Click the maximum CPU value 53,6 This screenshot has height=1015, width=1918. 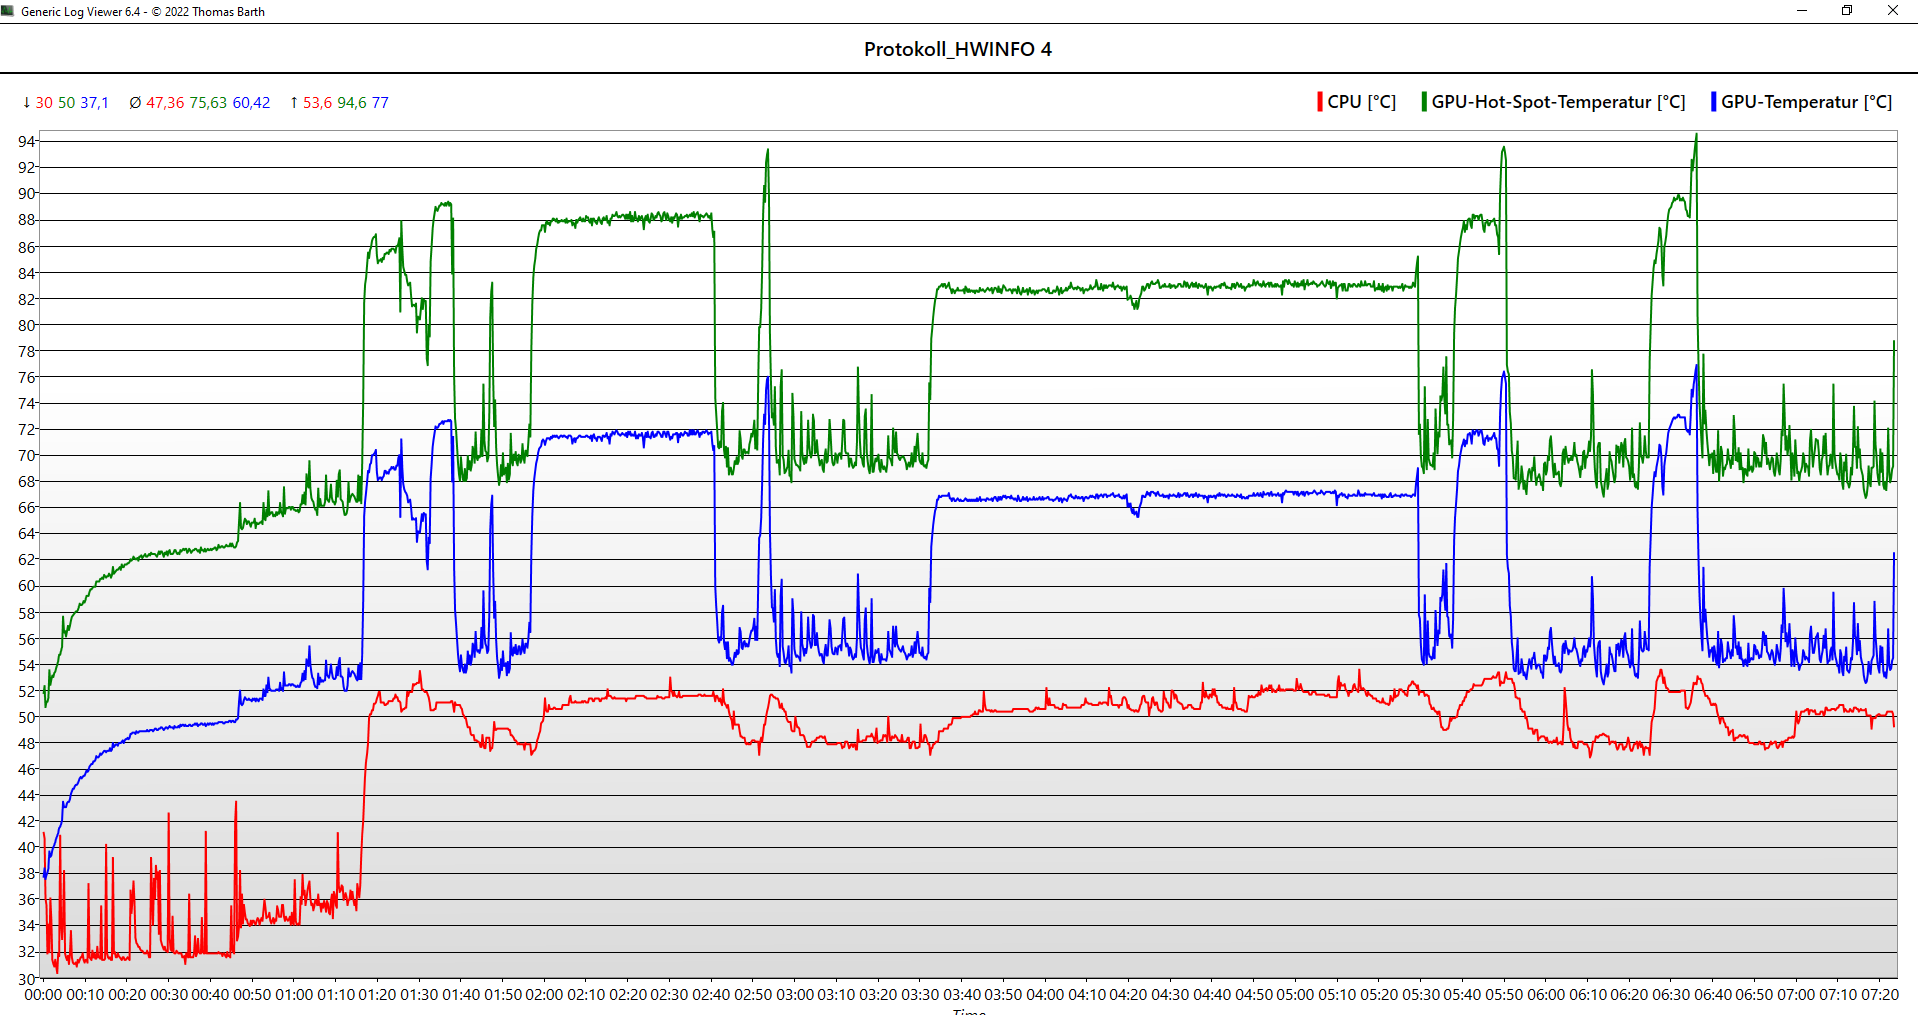click(317, 102)
